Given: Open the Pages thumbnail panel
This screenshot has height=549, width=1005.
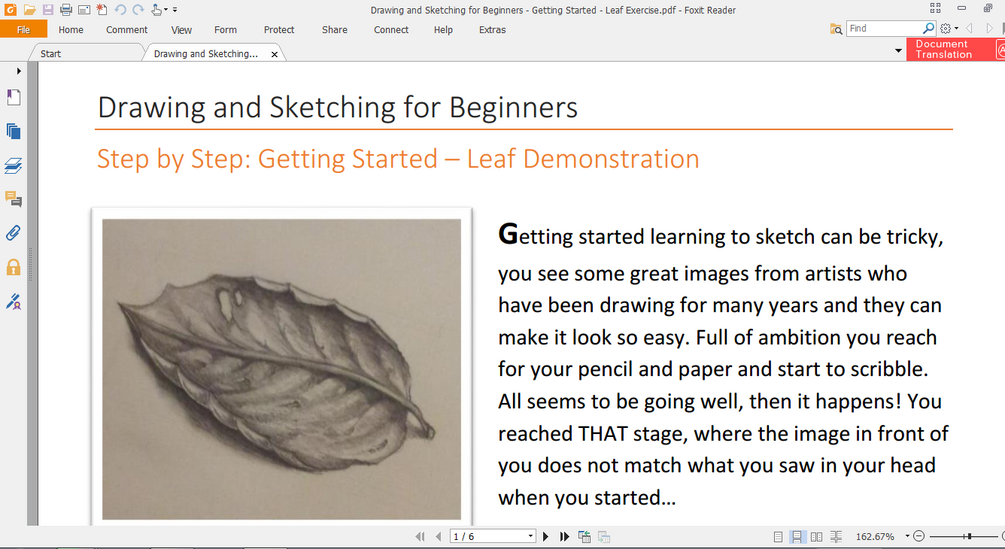Looking at the screenshot, I should pos(13,131).
